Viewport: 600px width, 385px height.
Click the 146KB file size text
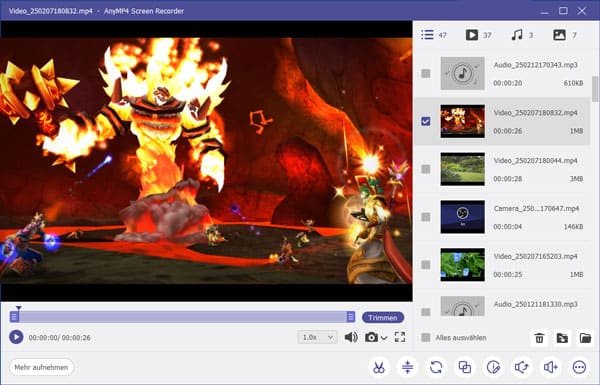(x=573, y=227)
